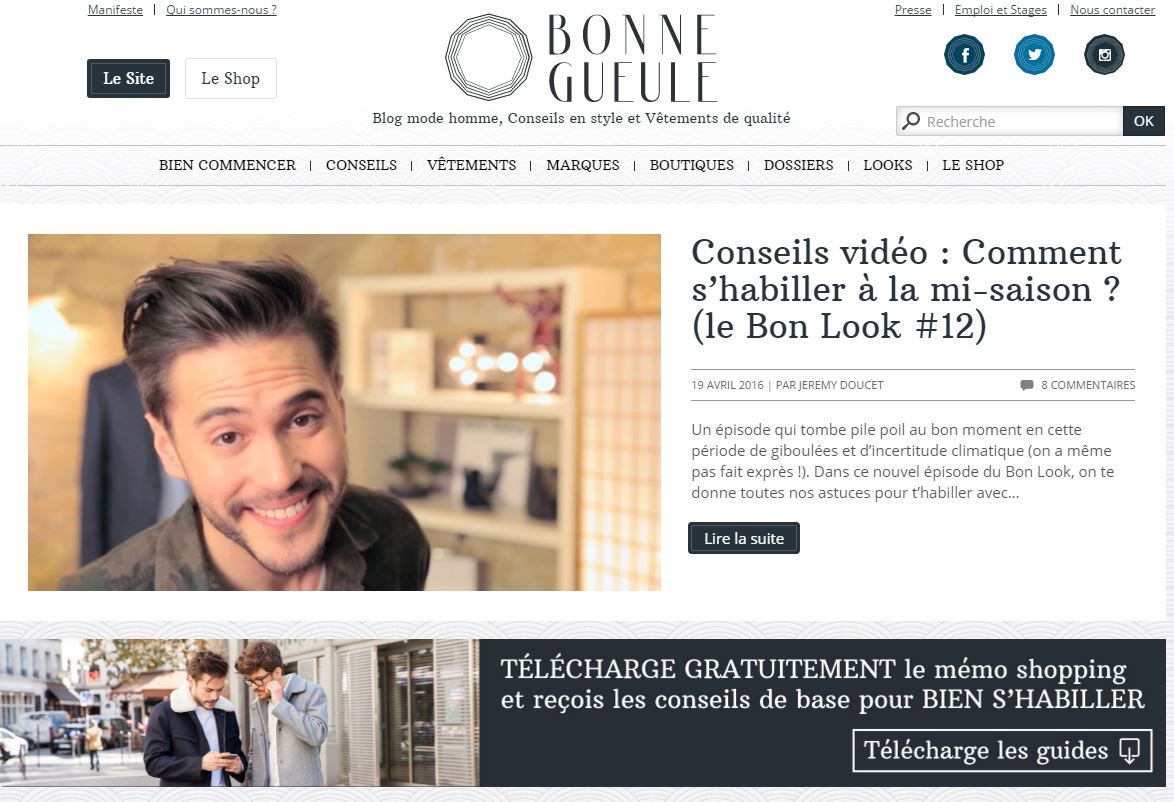Open the Twitter social icon
The height and width of the screenshot is (802, 1174).
click(1034, 55)
